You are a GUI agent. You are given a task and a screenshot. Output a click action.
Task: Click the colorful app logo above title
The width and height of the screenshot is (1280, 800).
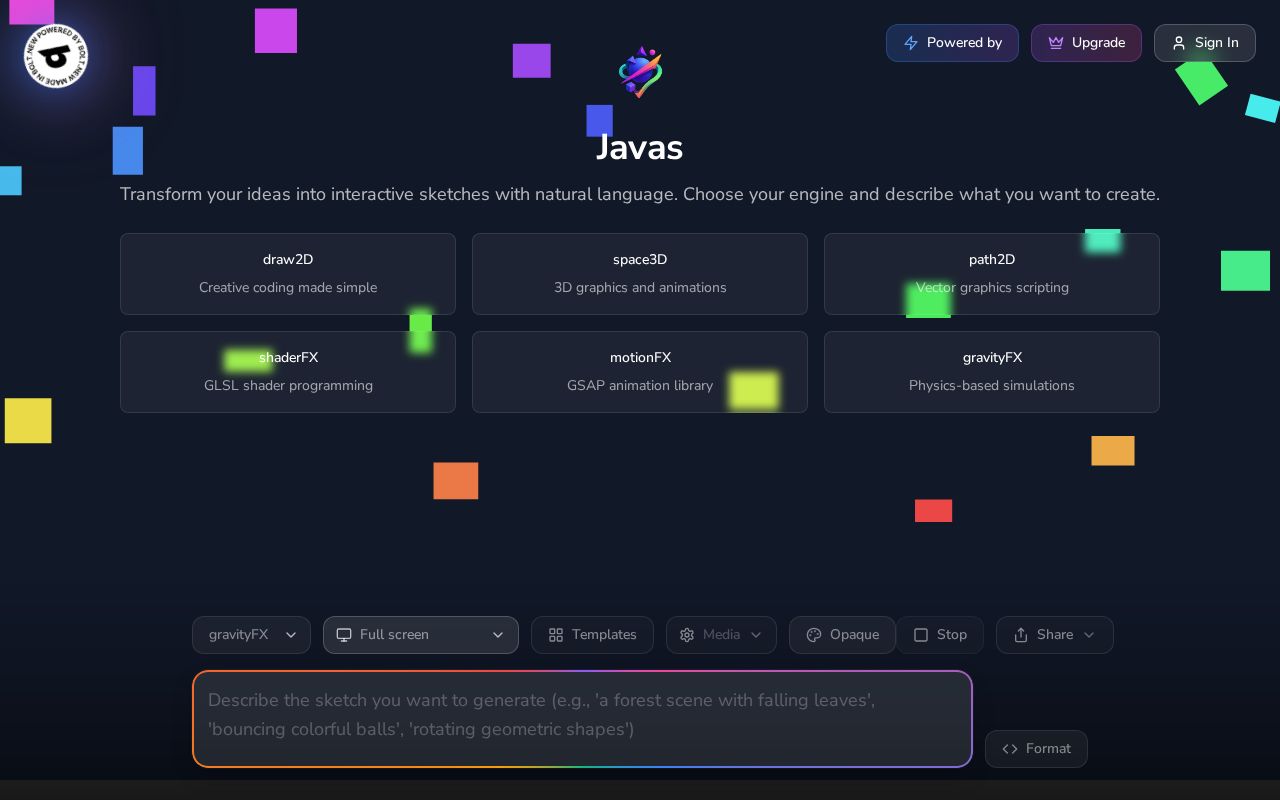tap(640, 72)
